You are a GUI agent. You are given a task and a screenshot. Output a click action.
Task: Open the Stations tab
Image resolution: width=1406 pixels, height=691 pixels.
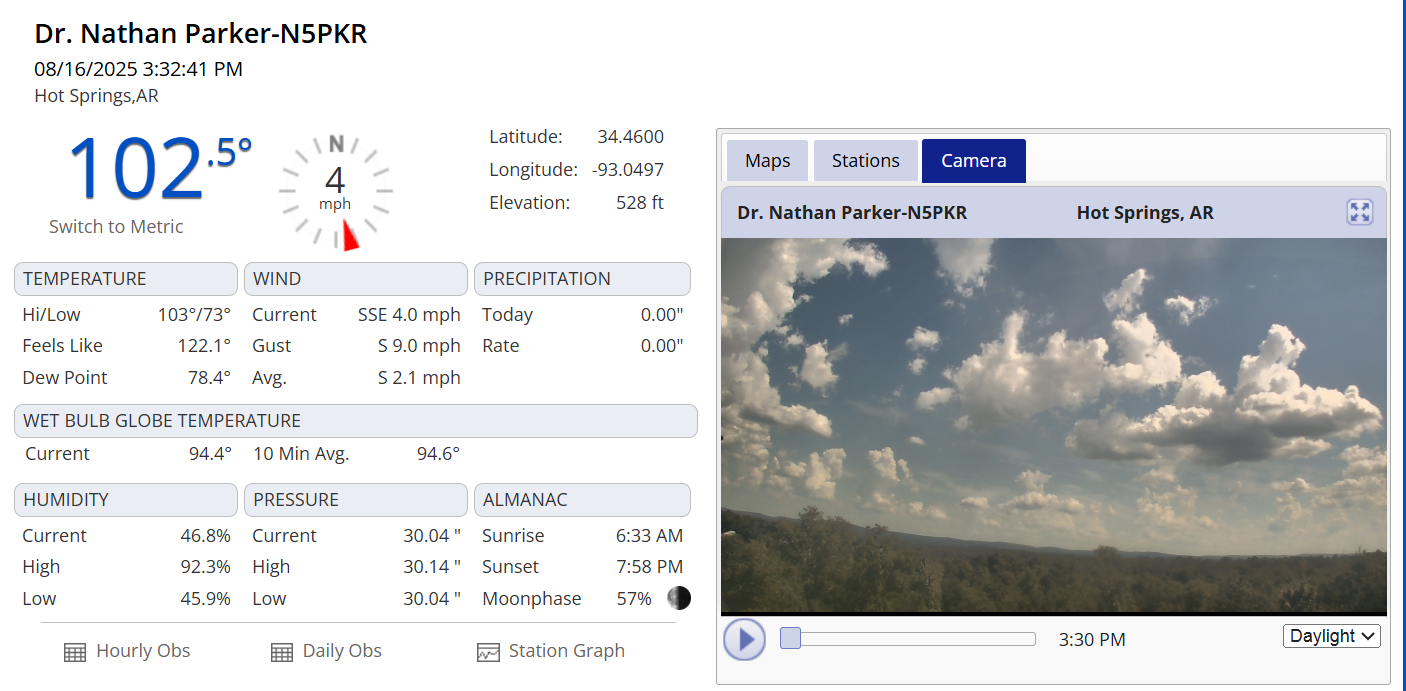coord(865,161)
